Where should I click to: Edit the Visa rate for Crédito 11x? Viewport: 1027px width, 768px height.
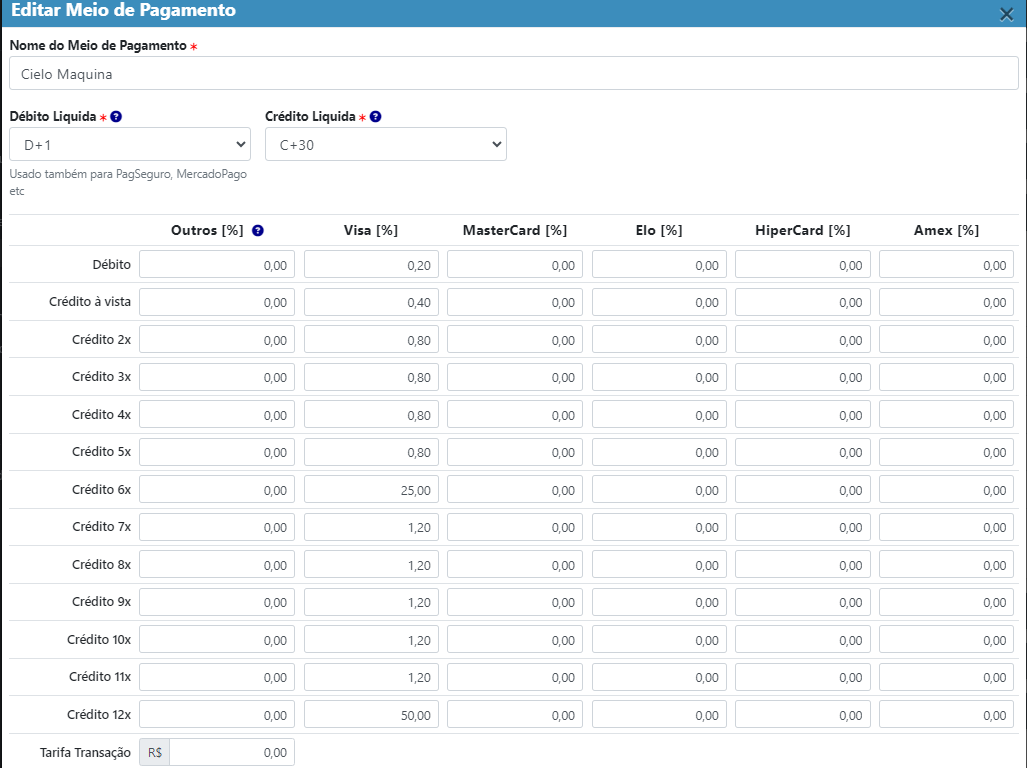pos(371,677)
